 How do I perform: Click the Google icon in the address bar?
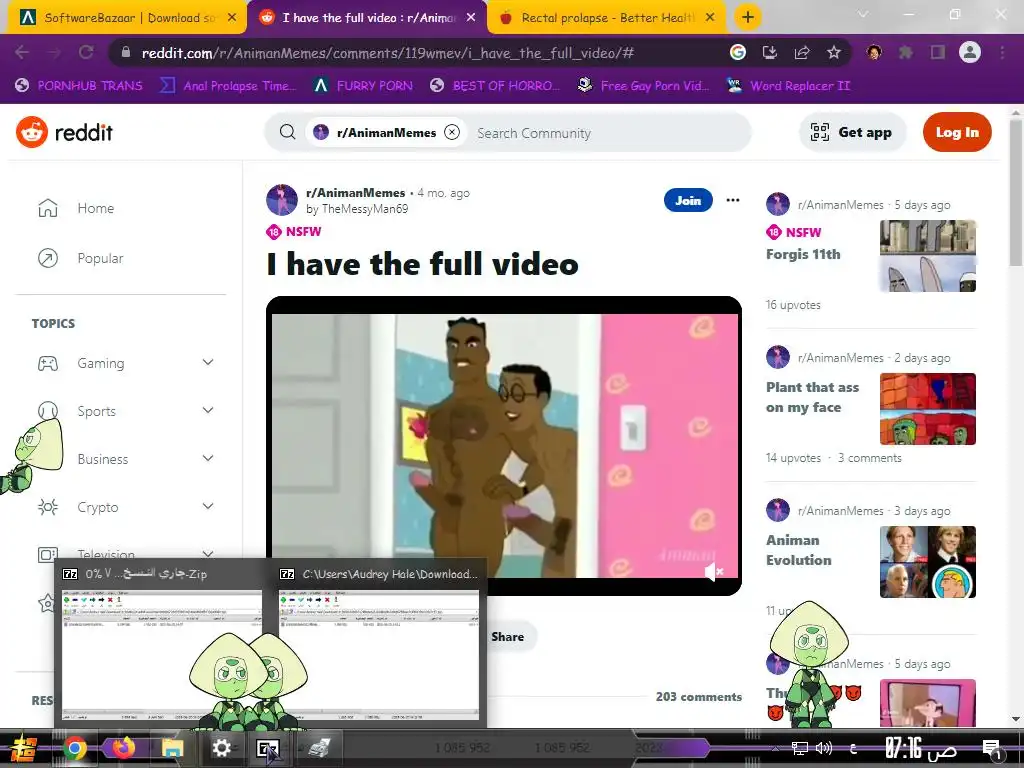737,52
